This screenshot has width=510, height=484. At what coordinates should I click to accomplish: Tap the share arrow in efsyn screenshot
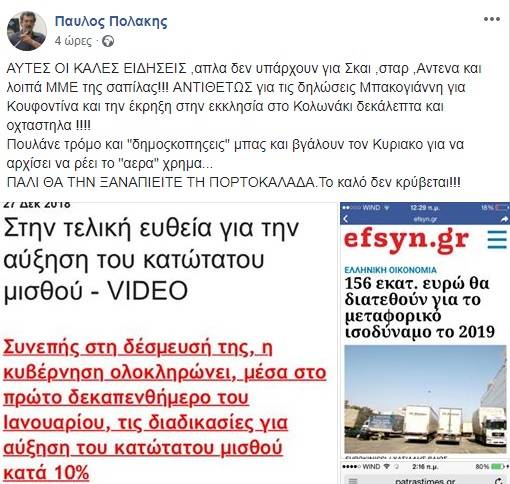point(504,219)
